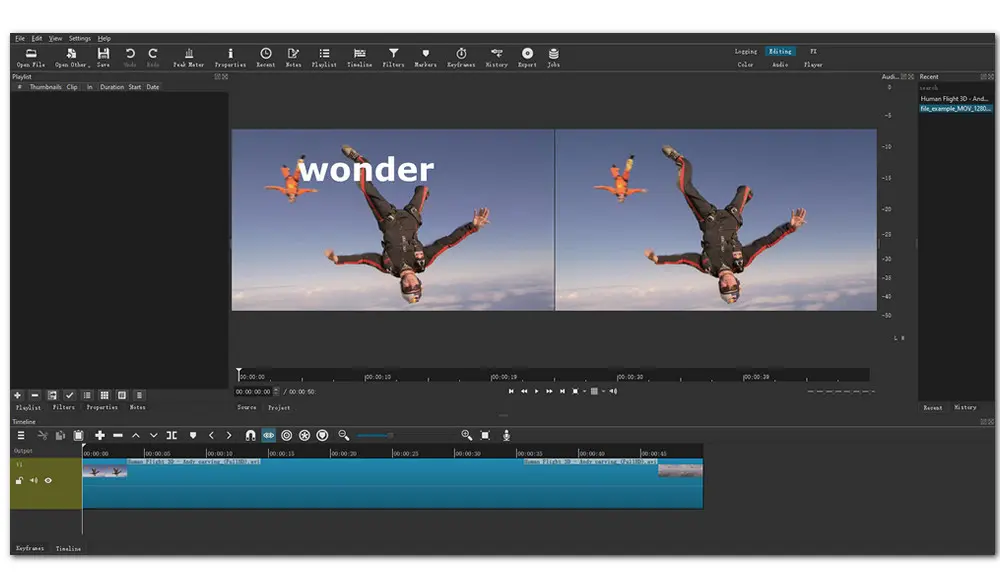
Task: Toggle timeline snapping magnet
Action: coord(251,435)
